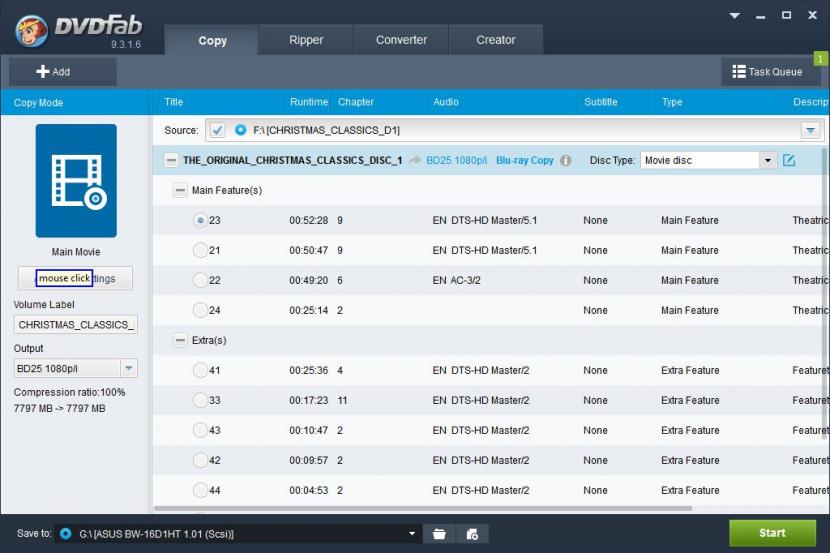Click the BD25 1080p/i link
Viewport: 830px width, 553px height.
456,160
